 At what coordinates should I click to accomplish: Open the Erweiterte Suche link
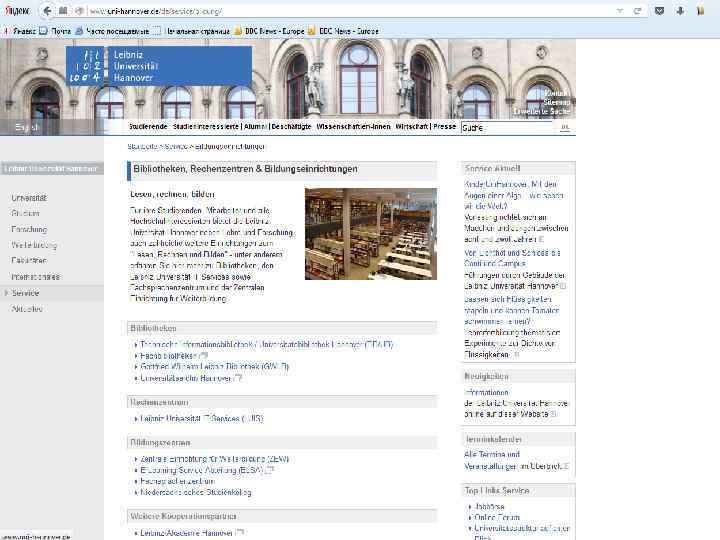pyautogui.click(x=542, y=112)
